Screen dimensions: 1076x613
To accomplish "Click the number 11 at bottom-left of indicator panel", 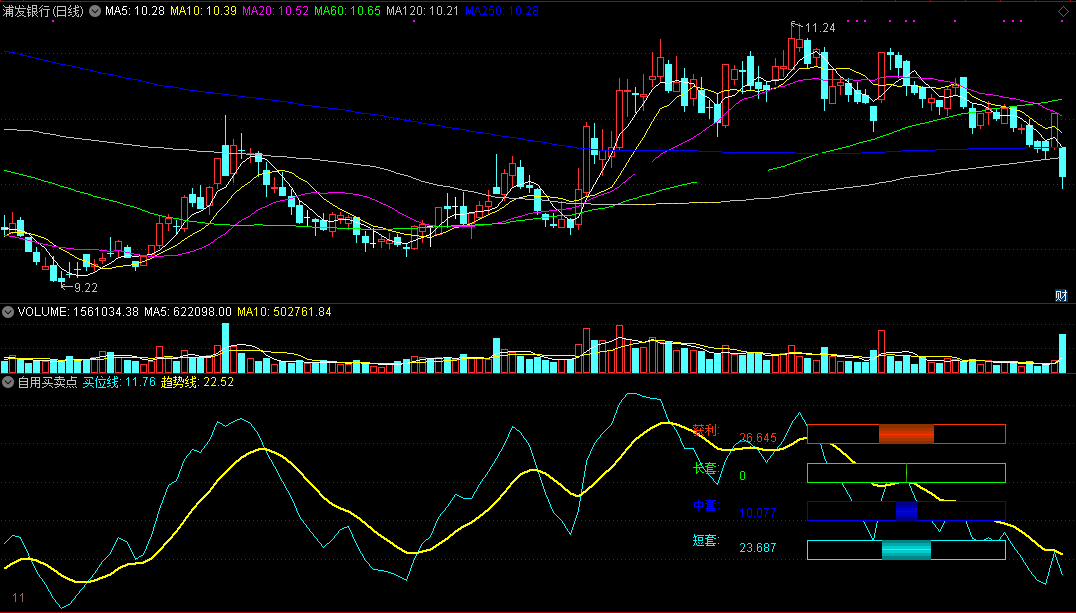I will (x=19, y=598).
